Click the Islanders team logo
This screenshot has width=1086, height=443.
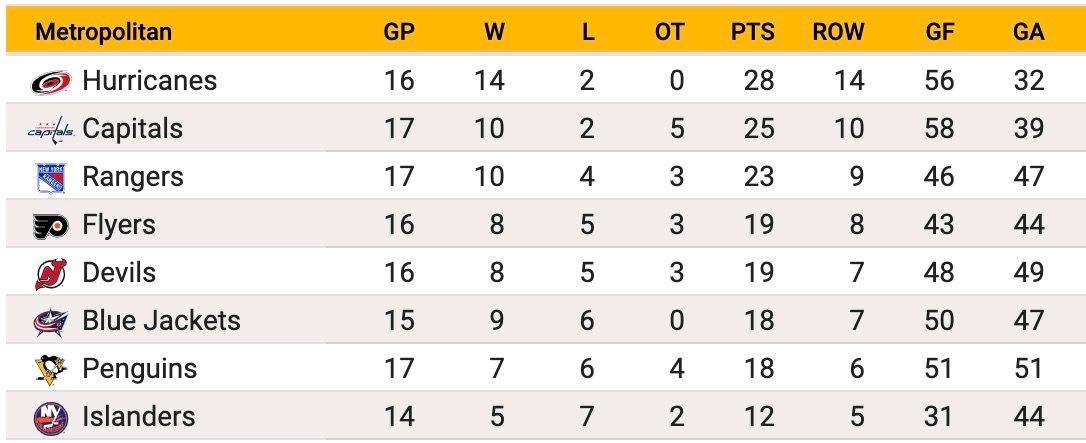click(51, 417)
